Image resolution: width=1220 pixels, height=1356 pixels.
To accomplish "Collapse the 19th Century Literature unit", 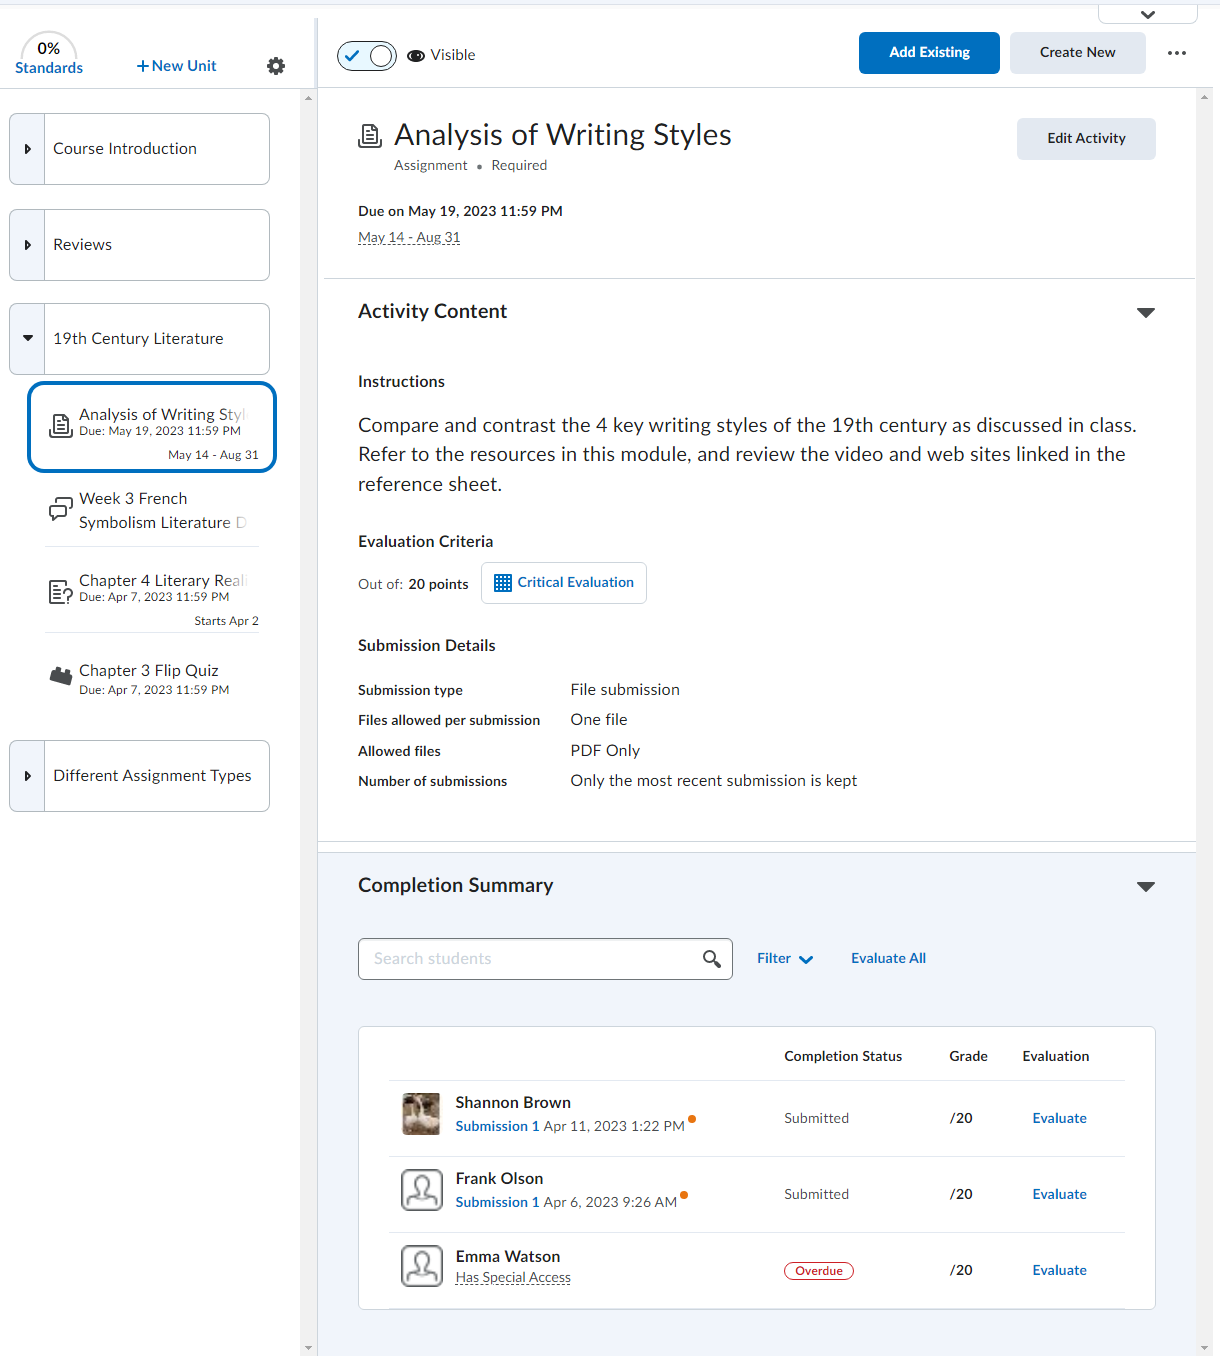I will [28, 339].
